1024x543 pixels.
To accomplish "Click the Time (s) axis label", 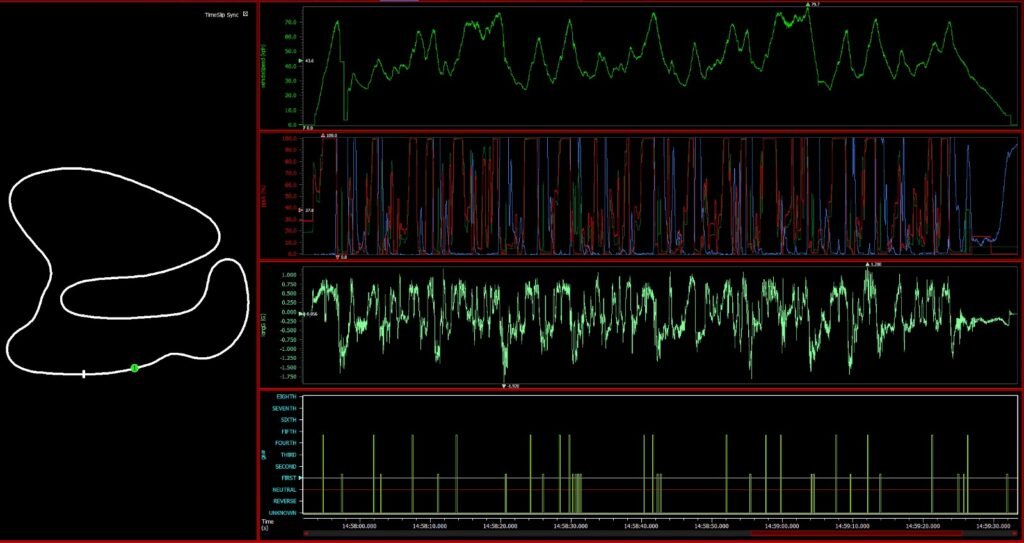I will click(268, 524).
